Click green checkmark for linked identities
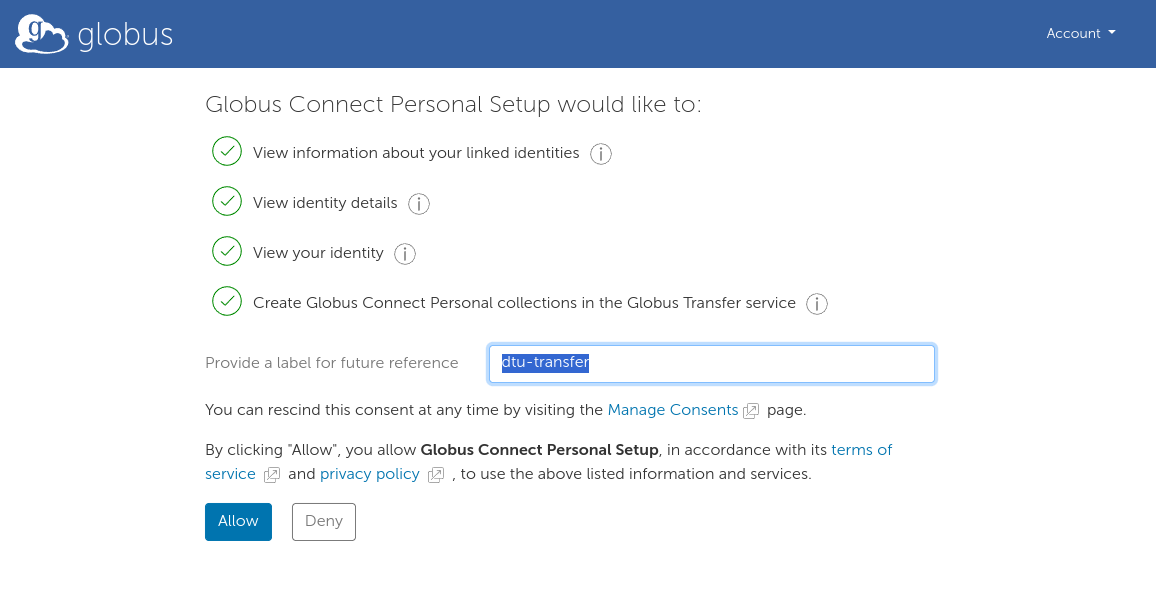1156x593 pixels. click(227, 152)
